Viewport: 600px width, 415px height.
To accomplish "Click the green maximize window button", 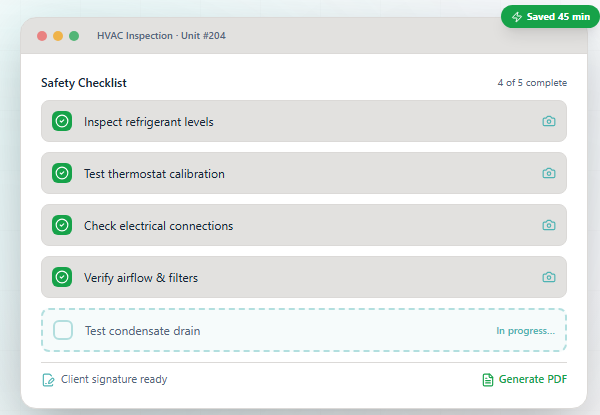I will pos(74,36).
